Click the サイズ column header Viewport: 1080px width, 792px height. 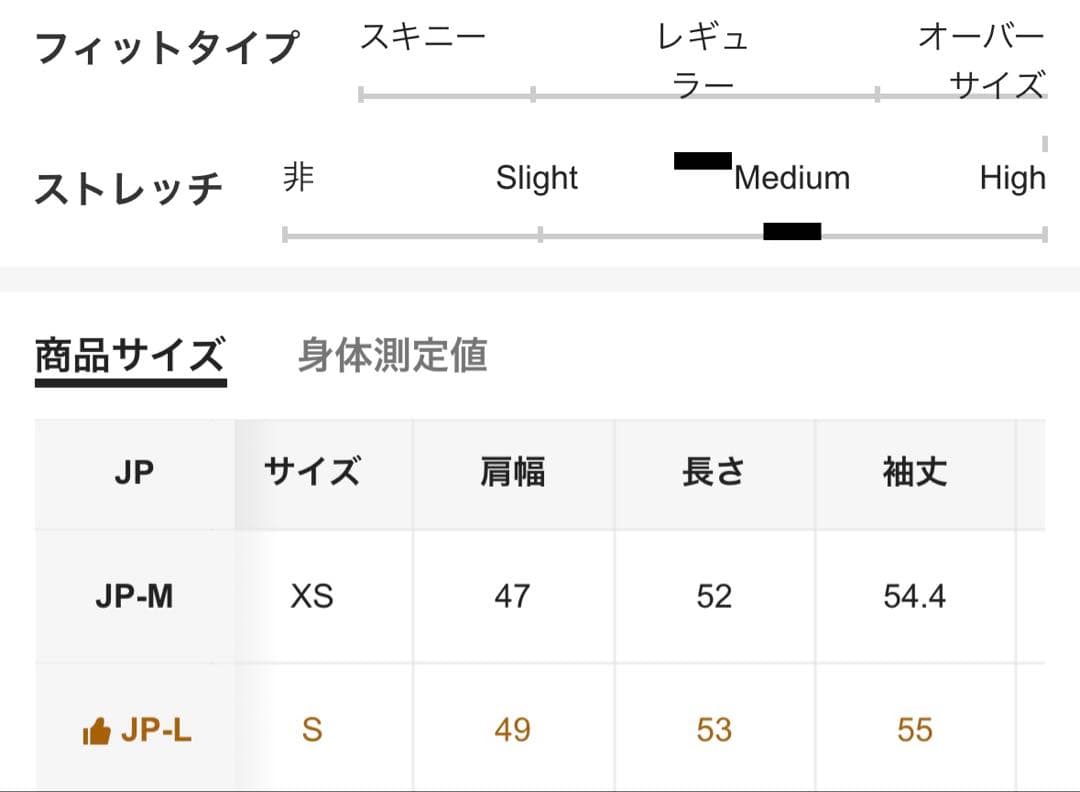[x=312, y=473]
